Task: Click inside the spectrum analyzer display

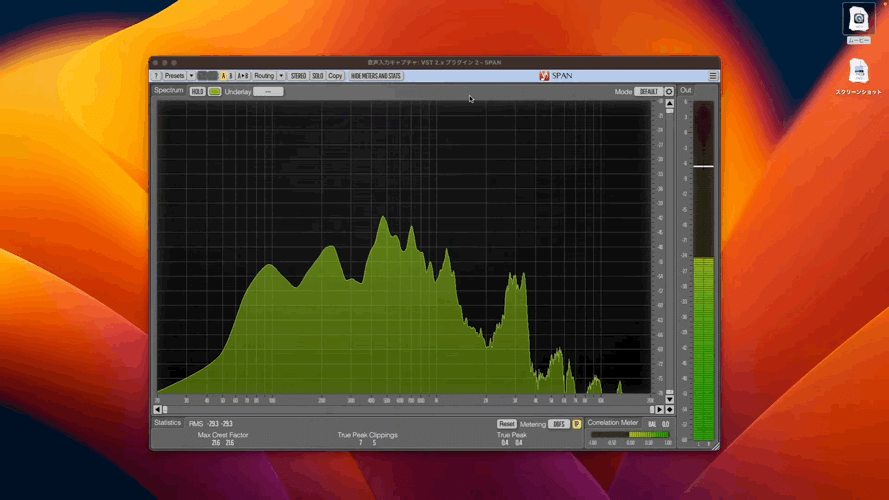Action: click(404, 247)
